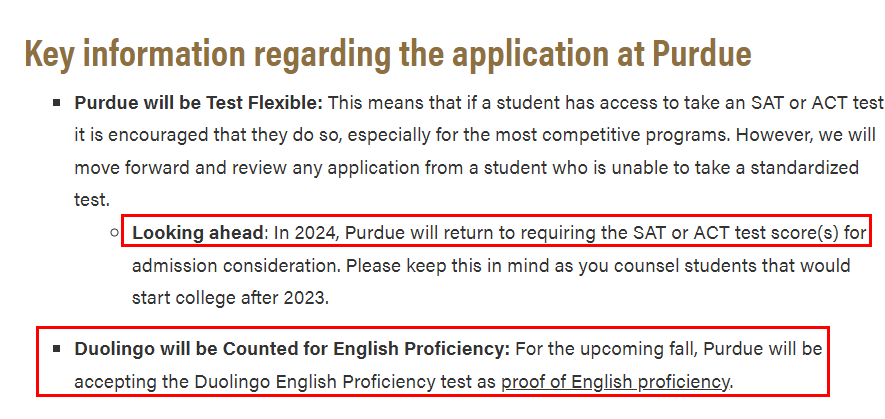
Task: Click hollow circle bullet beside "Looking ahead"
Action: (115, 232)
